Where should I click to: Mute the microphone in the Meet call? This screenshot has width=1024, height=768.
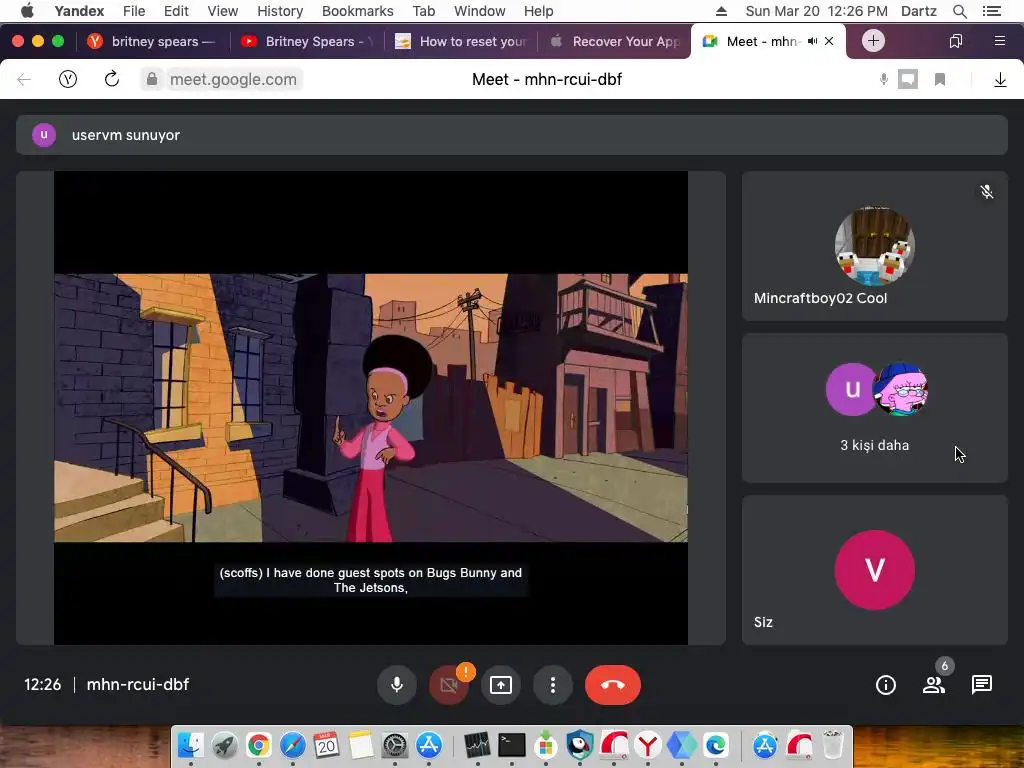[396, 684]
